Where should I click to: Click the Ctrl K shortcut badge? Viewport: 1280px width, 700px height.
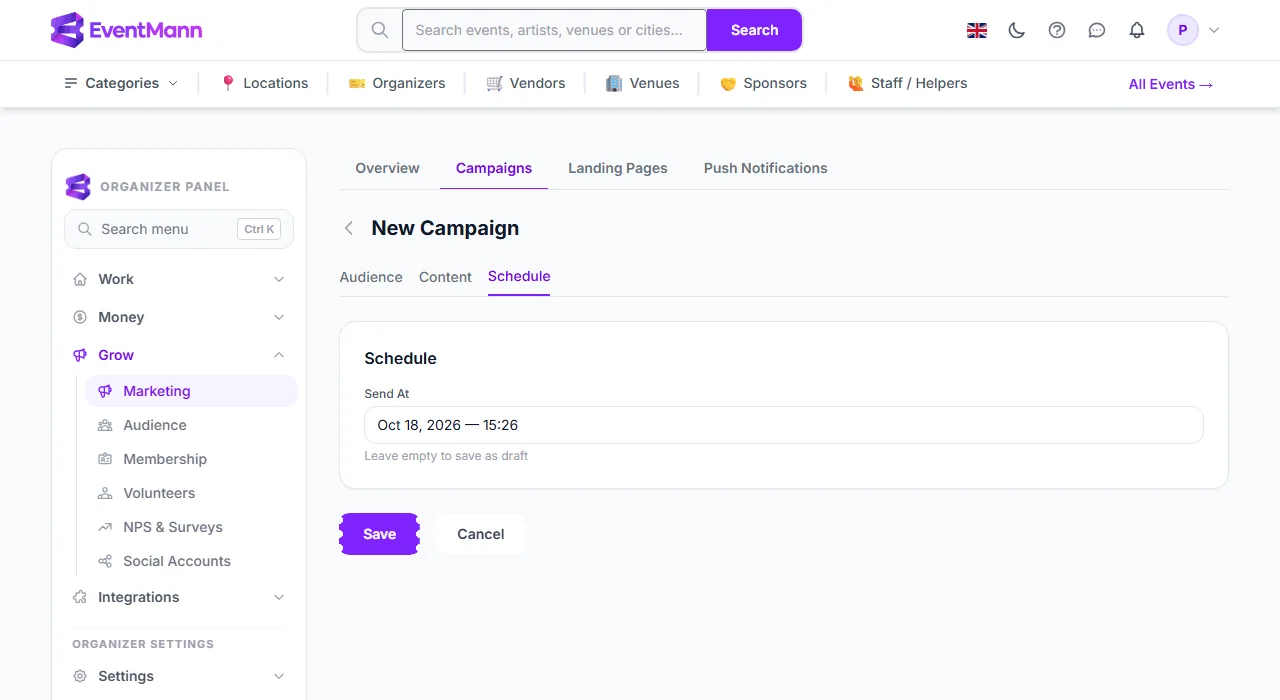(x=259, y=229)
